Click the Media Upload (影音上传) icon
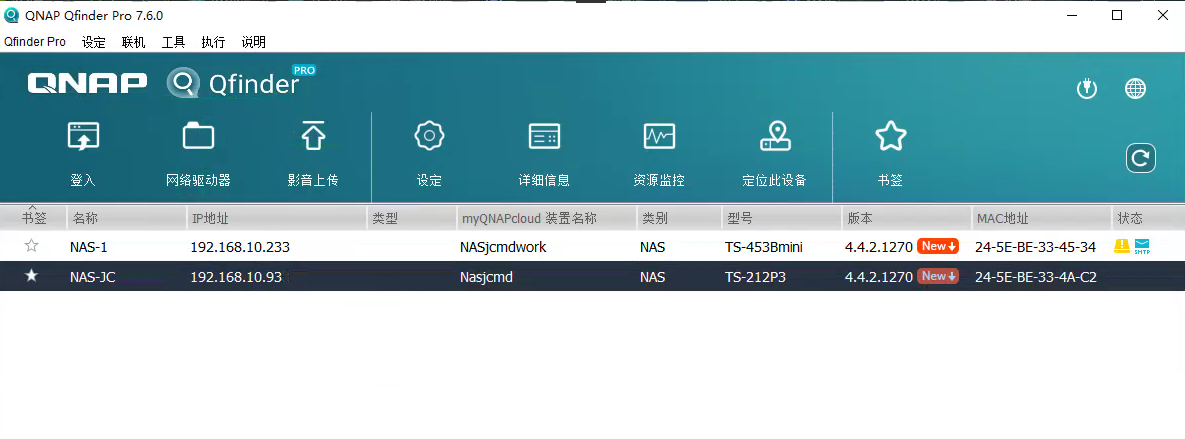 tap(313, 136)
